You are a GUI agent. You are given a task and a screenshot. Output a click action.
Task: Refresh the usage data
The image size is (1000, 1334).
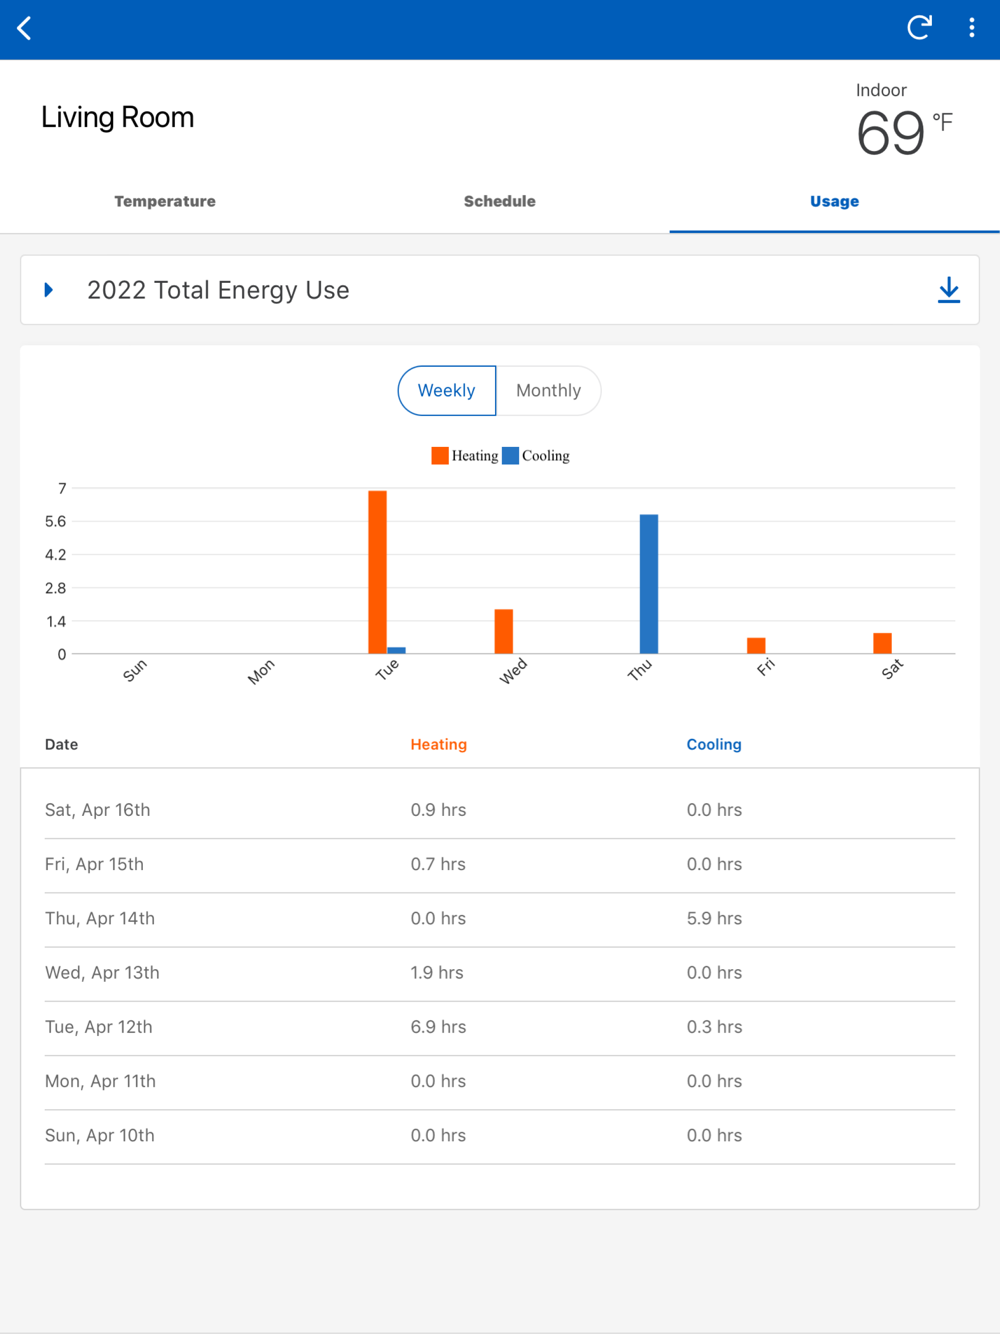[x=919, y=28]
